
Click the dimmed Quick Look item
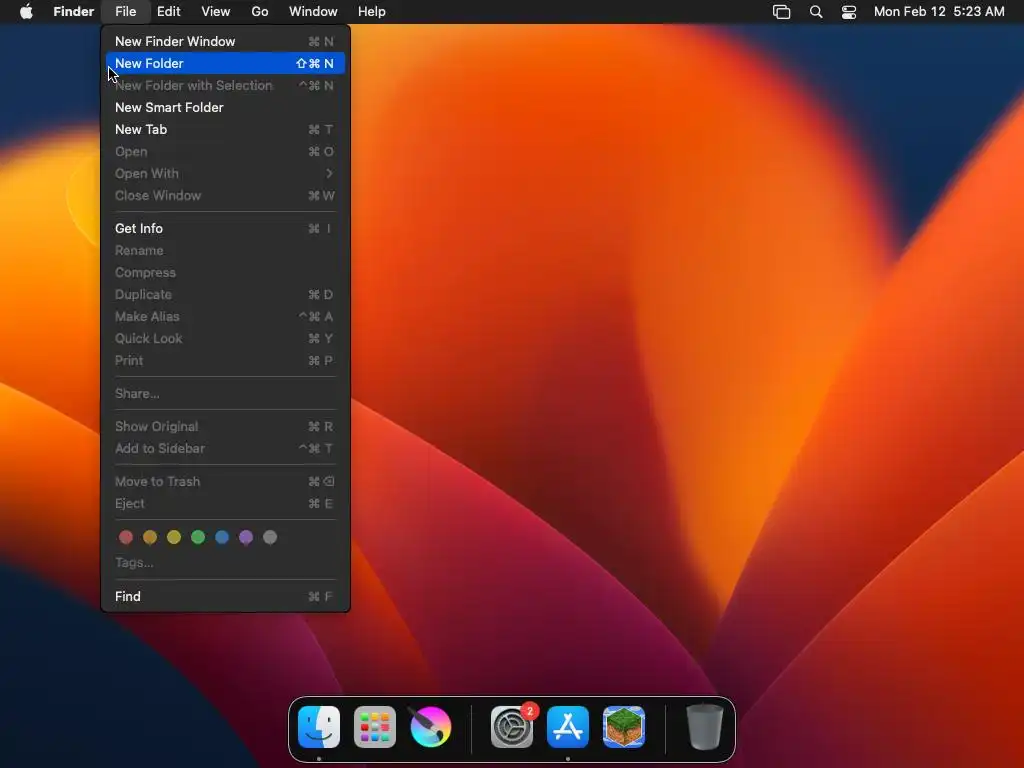pyautogui.click(x=225, y=339)
